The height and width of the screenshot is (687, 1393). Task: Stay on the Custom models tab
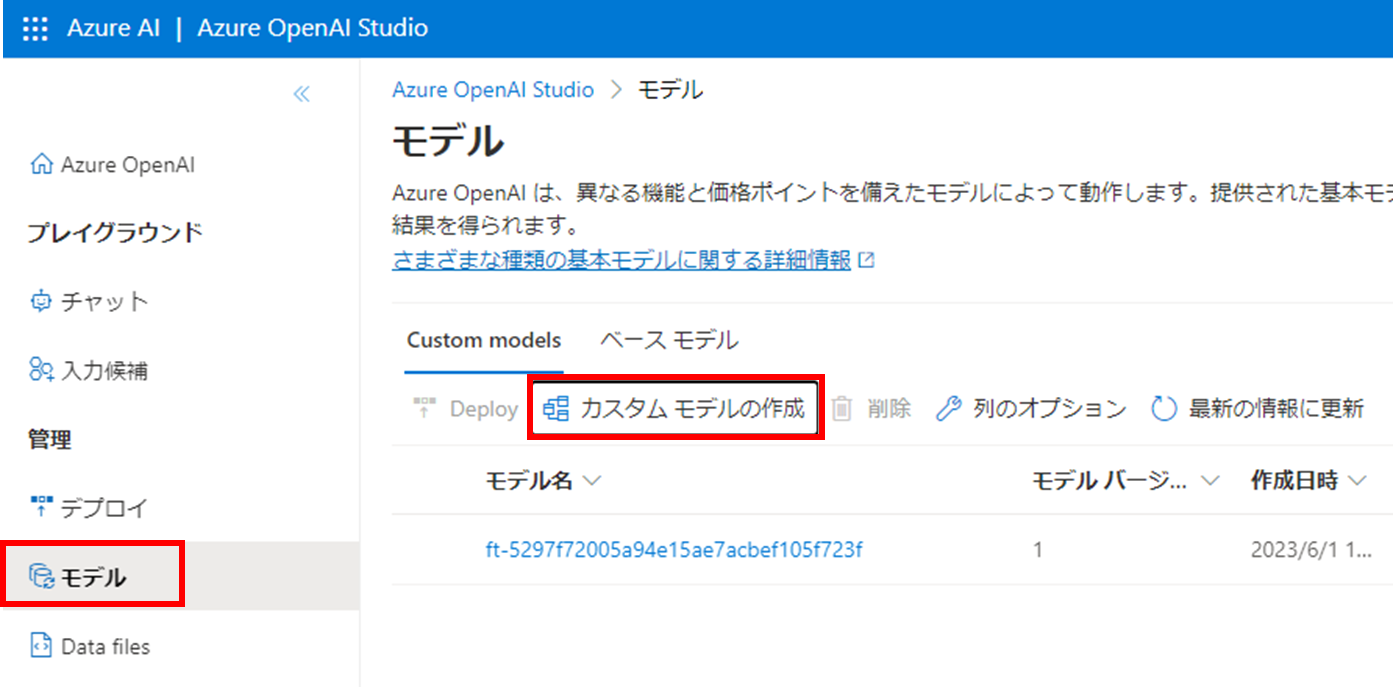coord(483,339)
